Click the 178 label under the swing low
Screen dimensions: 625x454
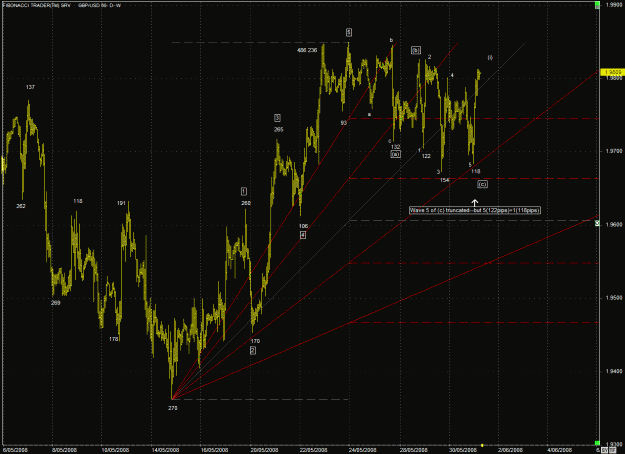point(114,339)
